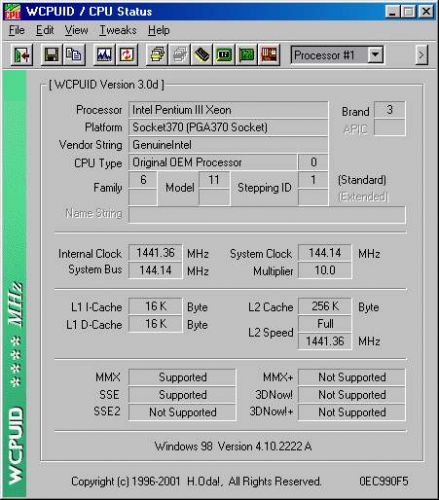The image size is (439, 500).
Task: Click the yellow stacked windows icon
Action: (x=157, y=55)
